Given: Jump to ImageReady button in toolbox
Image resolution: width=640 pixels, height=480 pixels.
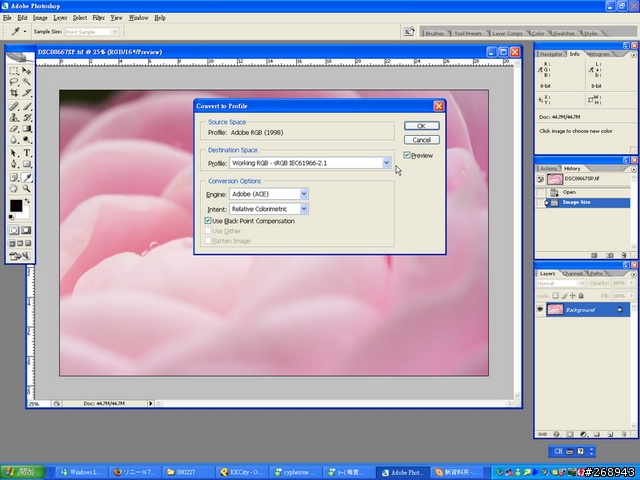Looking at the screenshot, I should tap(20, 256).
